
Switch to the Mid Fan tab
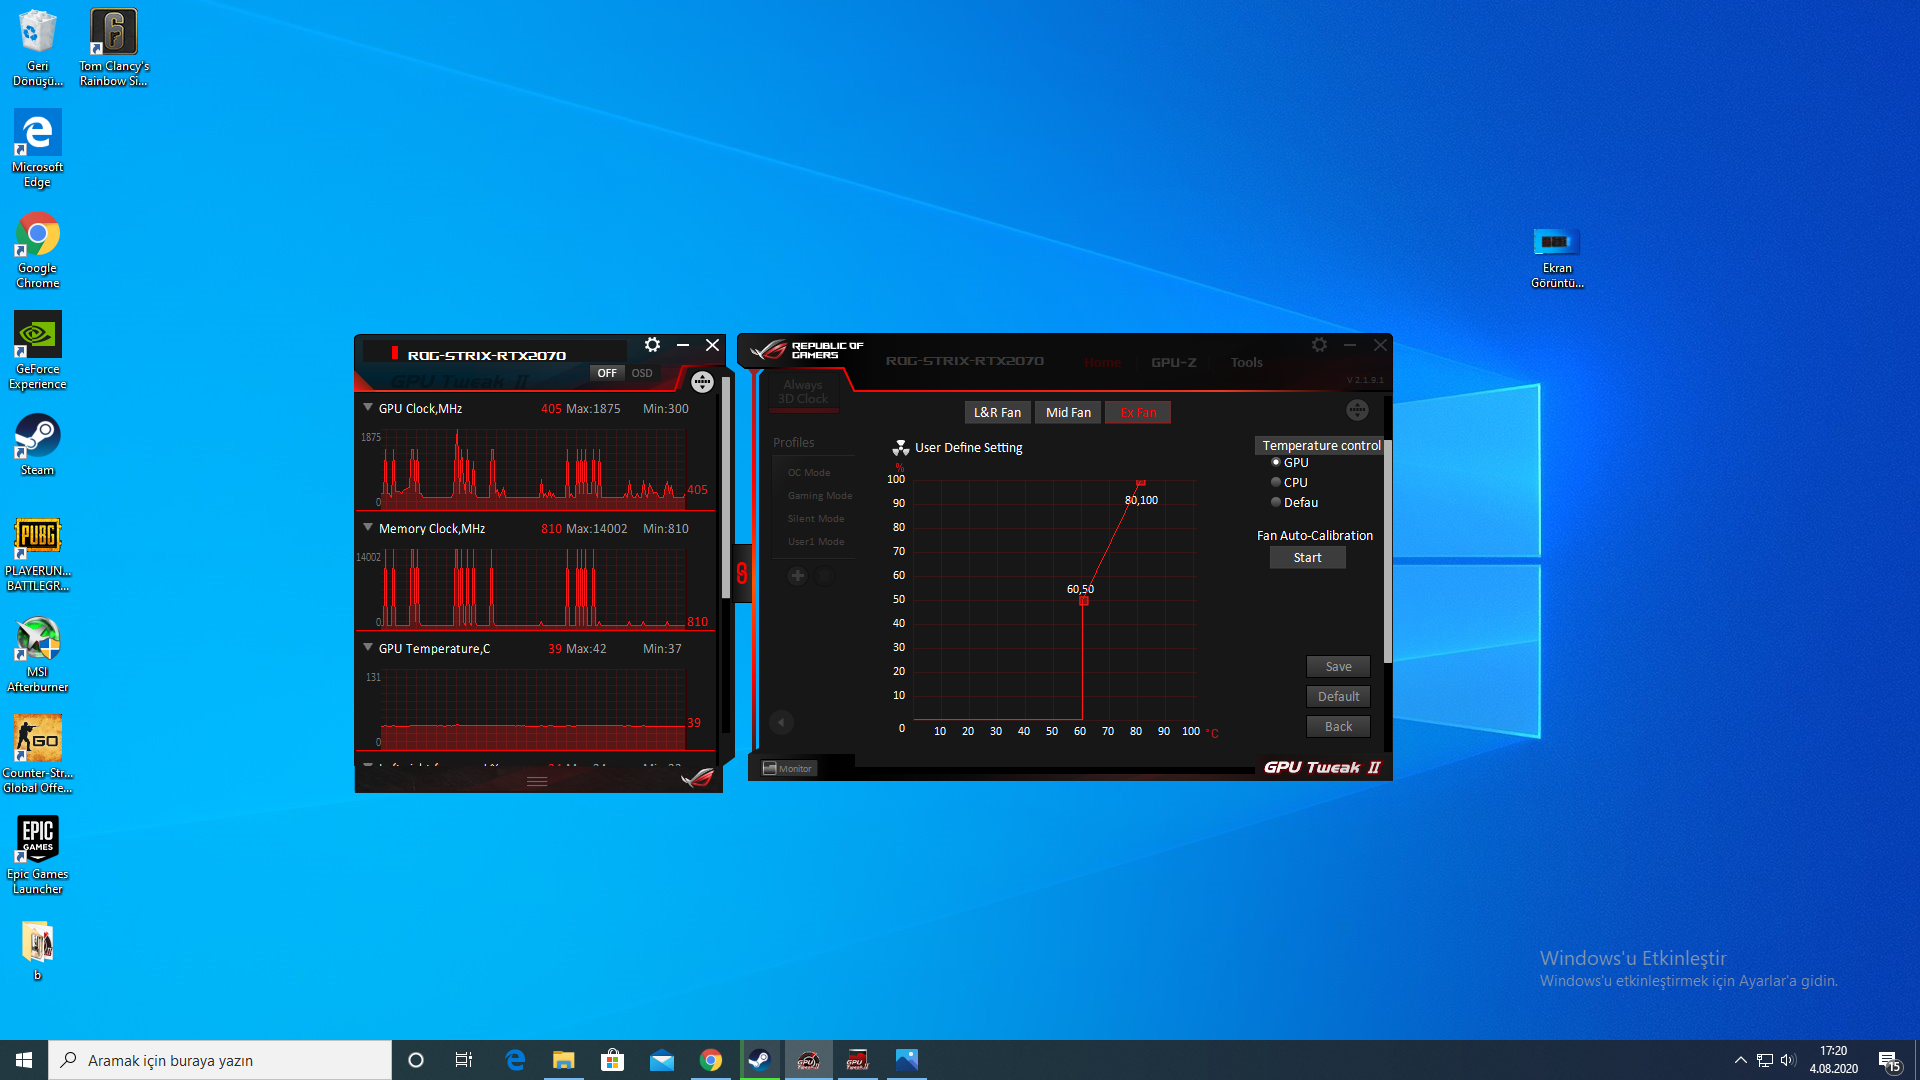tap(1068, 412)
